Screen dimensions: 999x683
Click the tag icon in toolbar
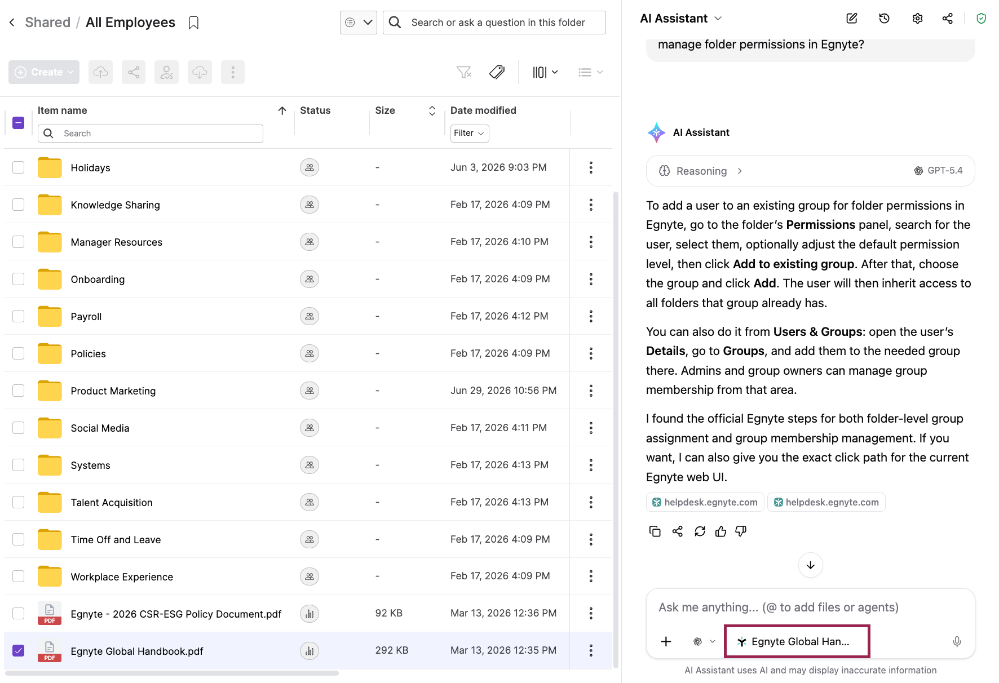pos(497,72)
